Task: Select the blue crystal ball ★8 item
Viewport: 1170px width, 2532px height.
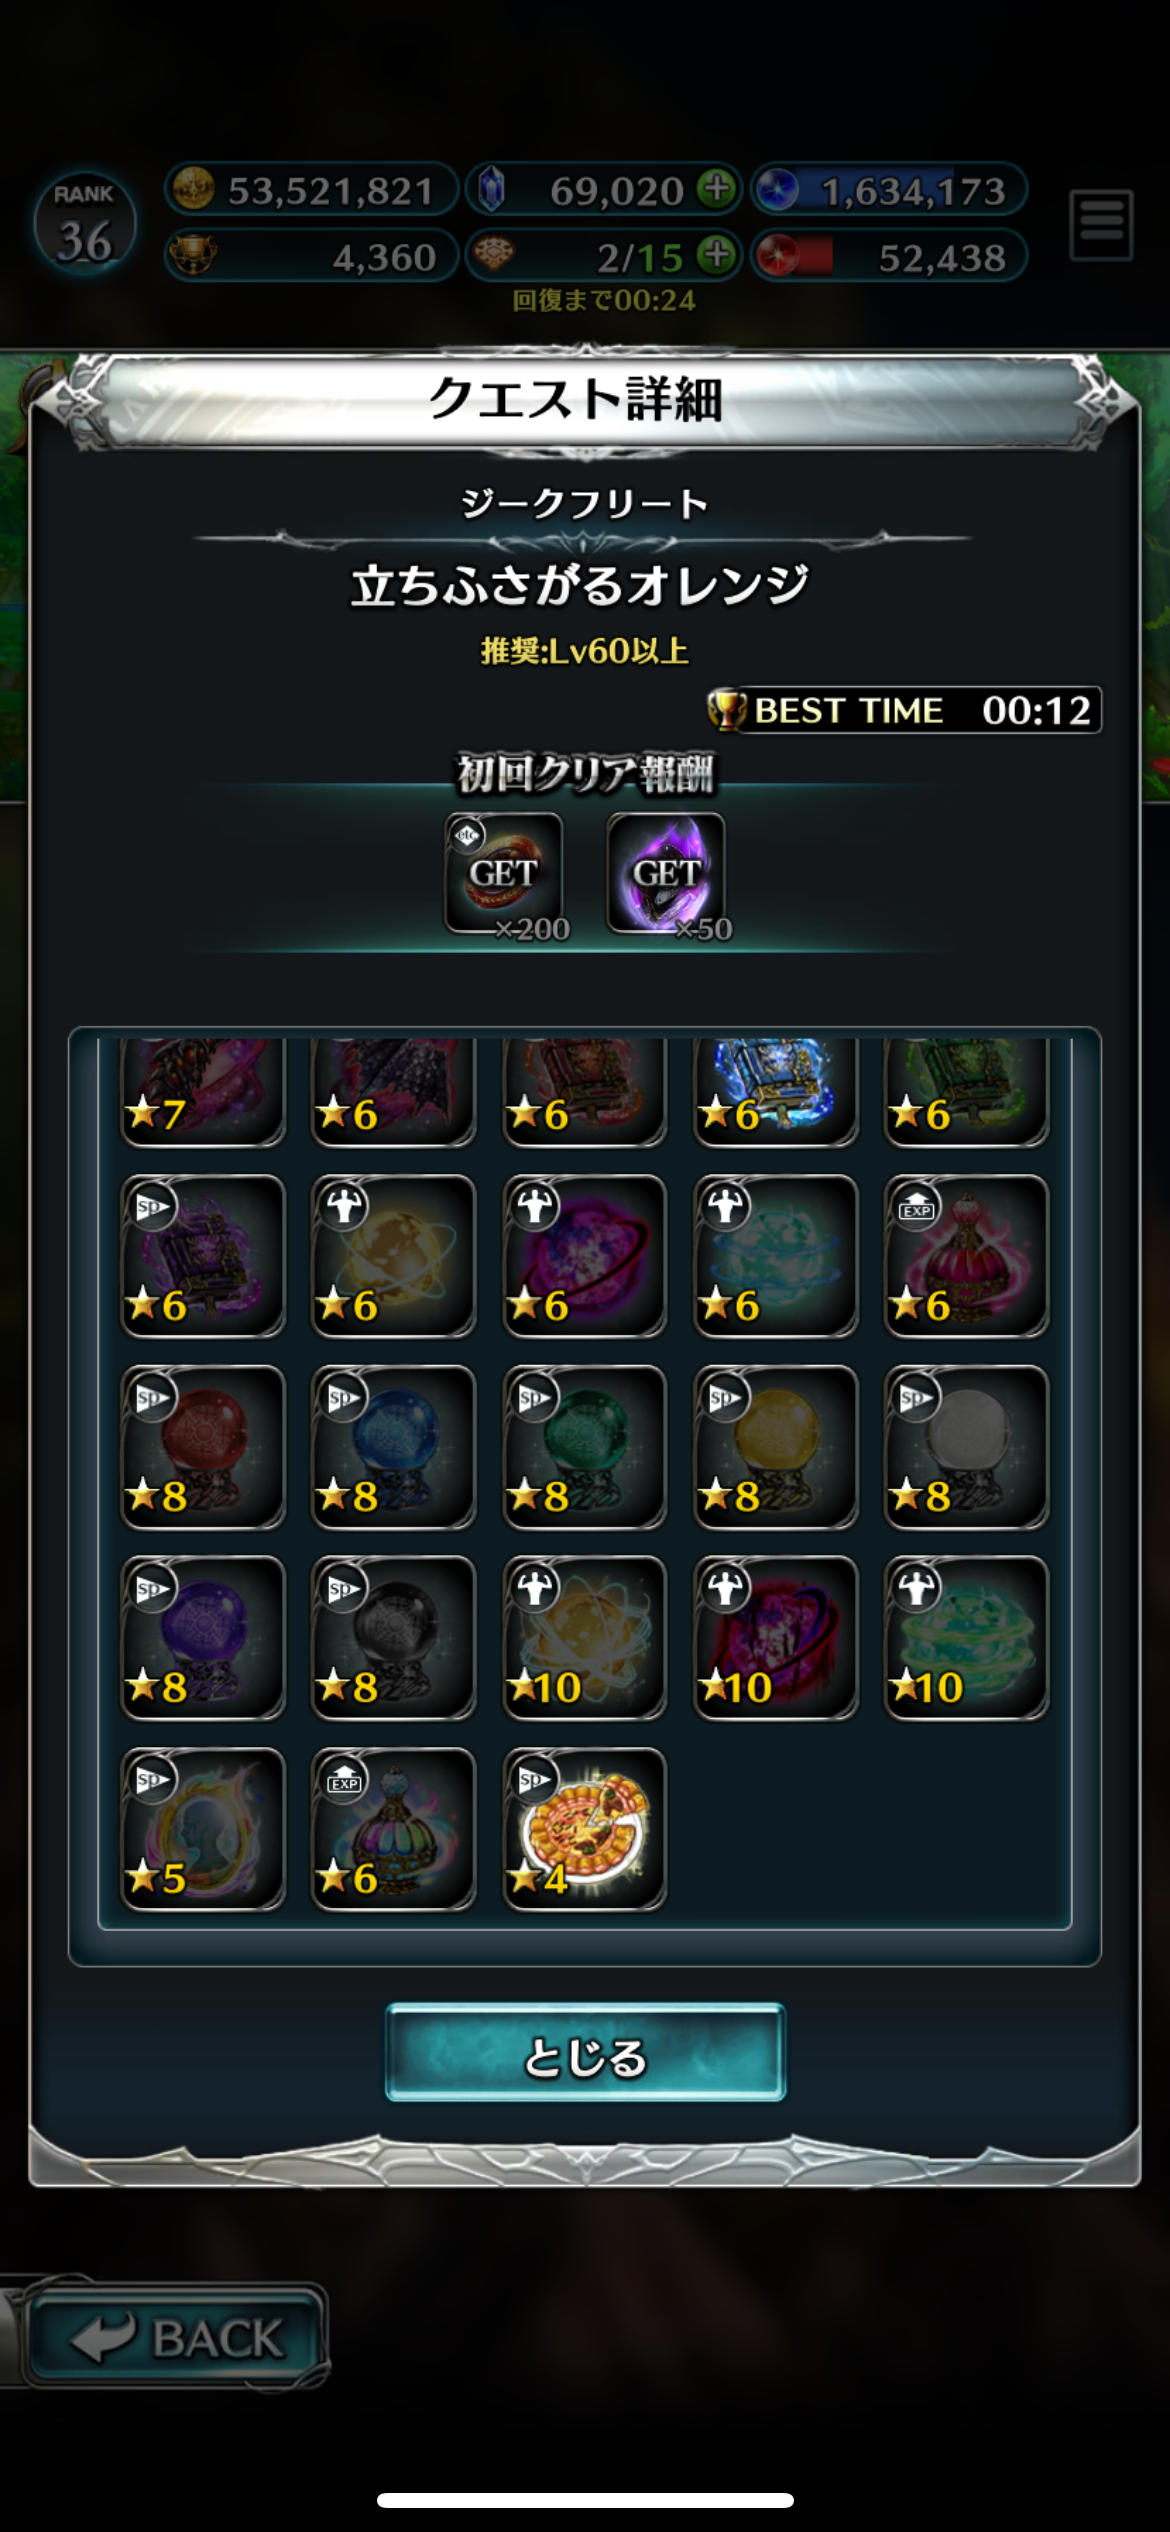Action: pos(394,1447)
